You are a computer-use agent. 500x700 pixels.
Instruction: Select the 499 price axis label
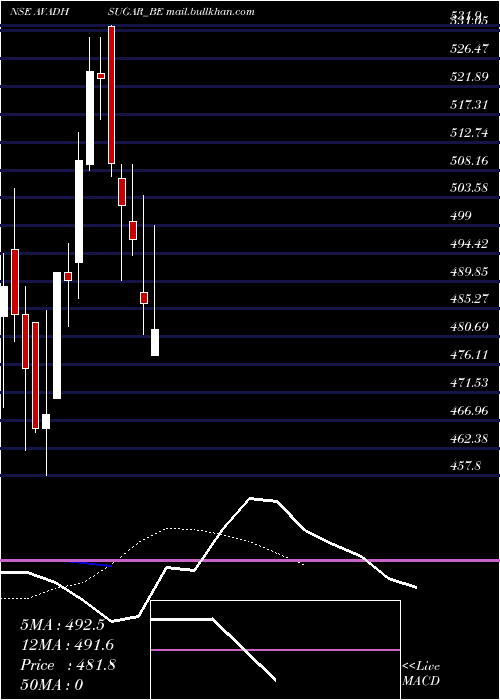click(461, 216)
